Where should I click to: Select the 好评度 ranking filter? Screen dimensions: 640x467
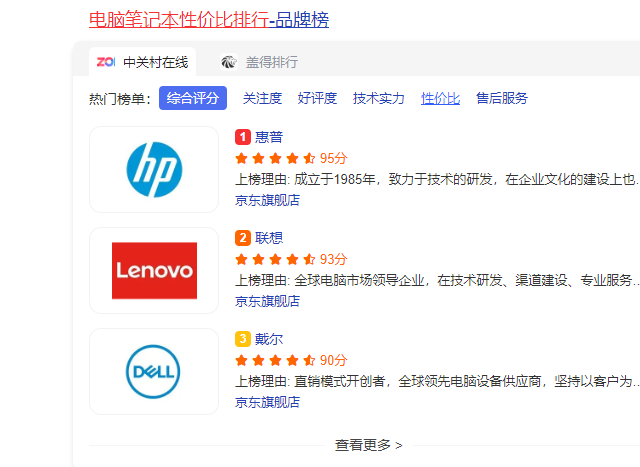(x=317, y=98)
